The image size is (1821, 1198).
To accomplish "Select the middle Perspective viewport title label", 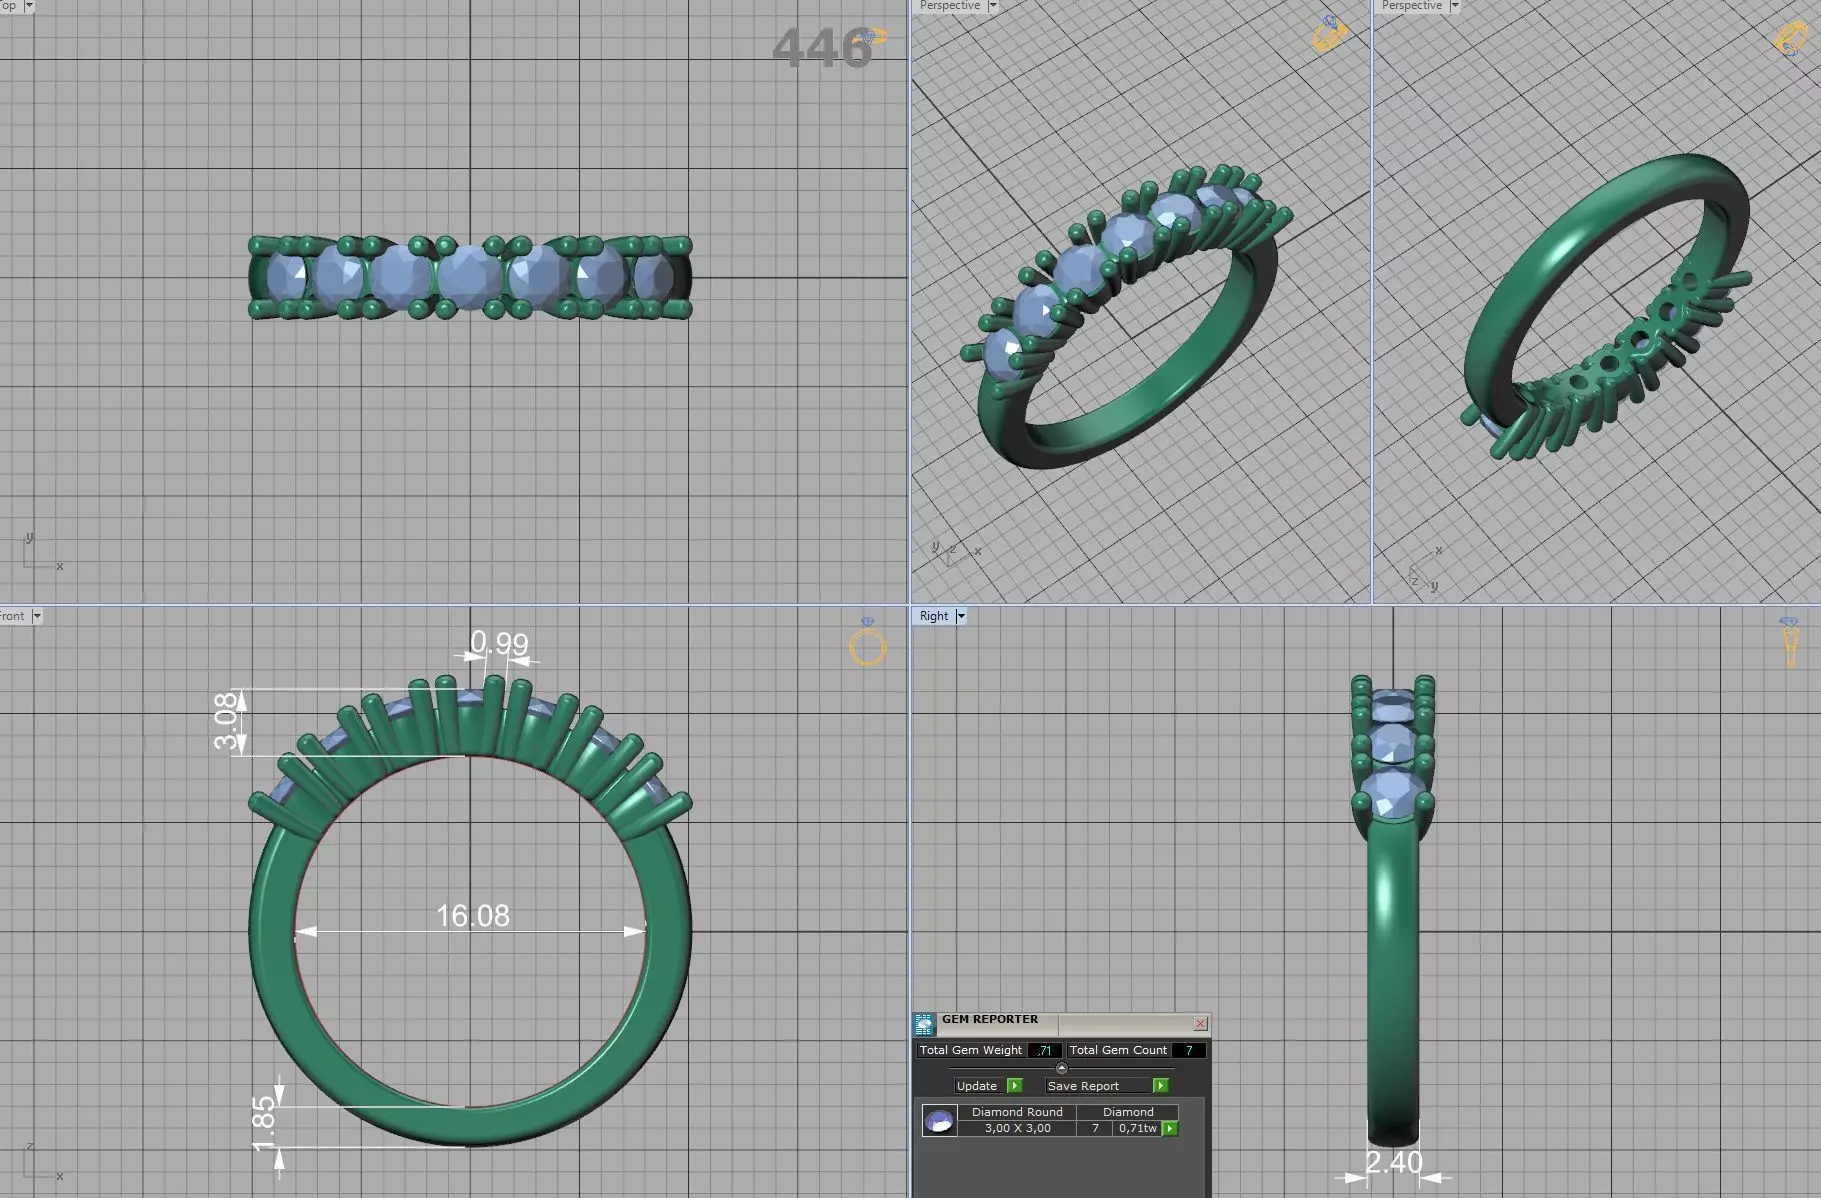I will coord(950,6).
